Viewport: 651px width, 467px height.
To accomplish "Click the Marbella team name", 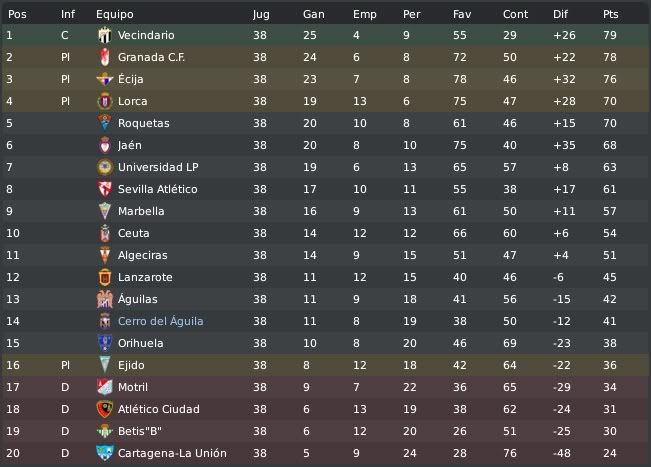I will coord(141,211).
